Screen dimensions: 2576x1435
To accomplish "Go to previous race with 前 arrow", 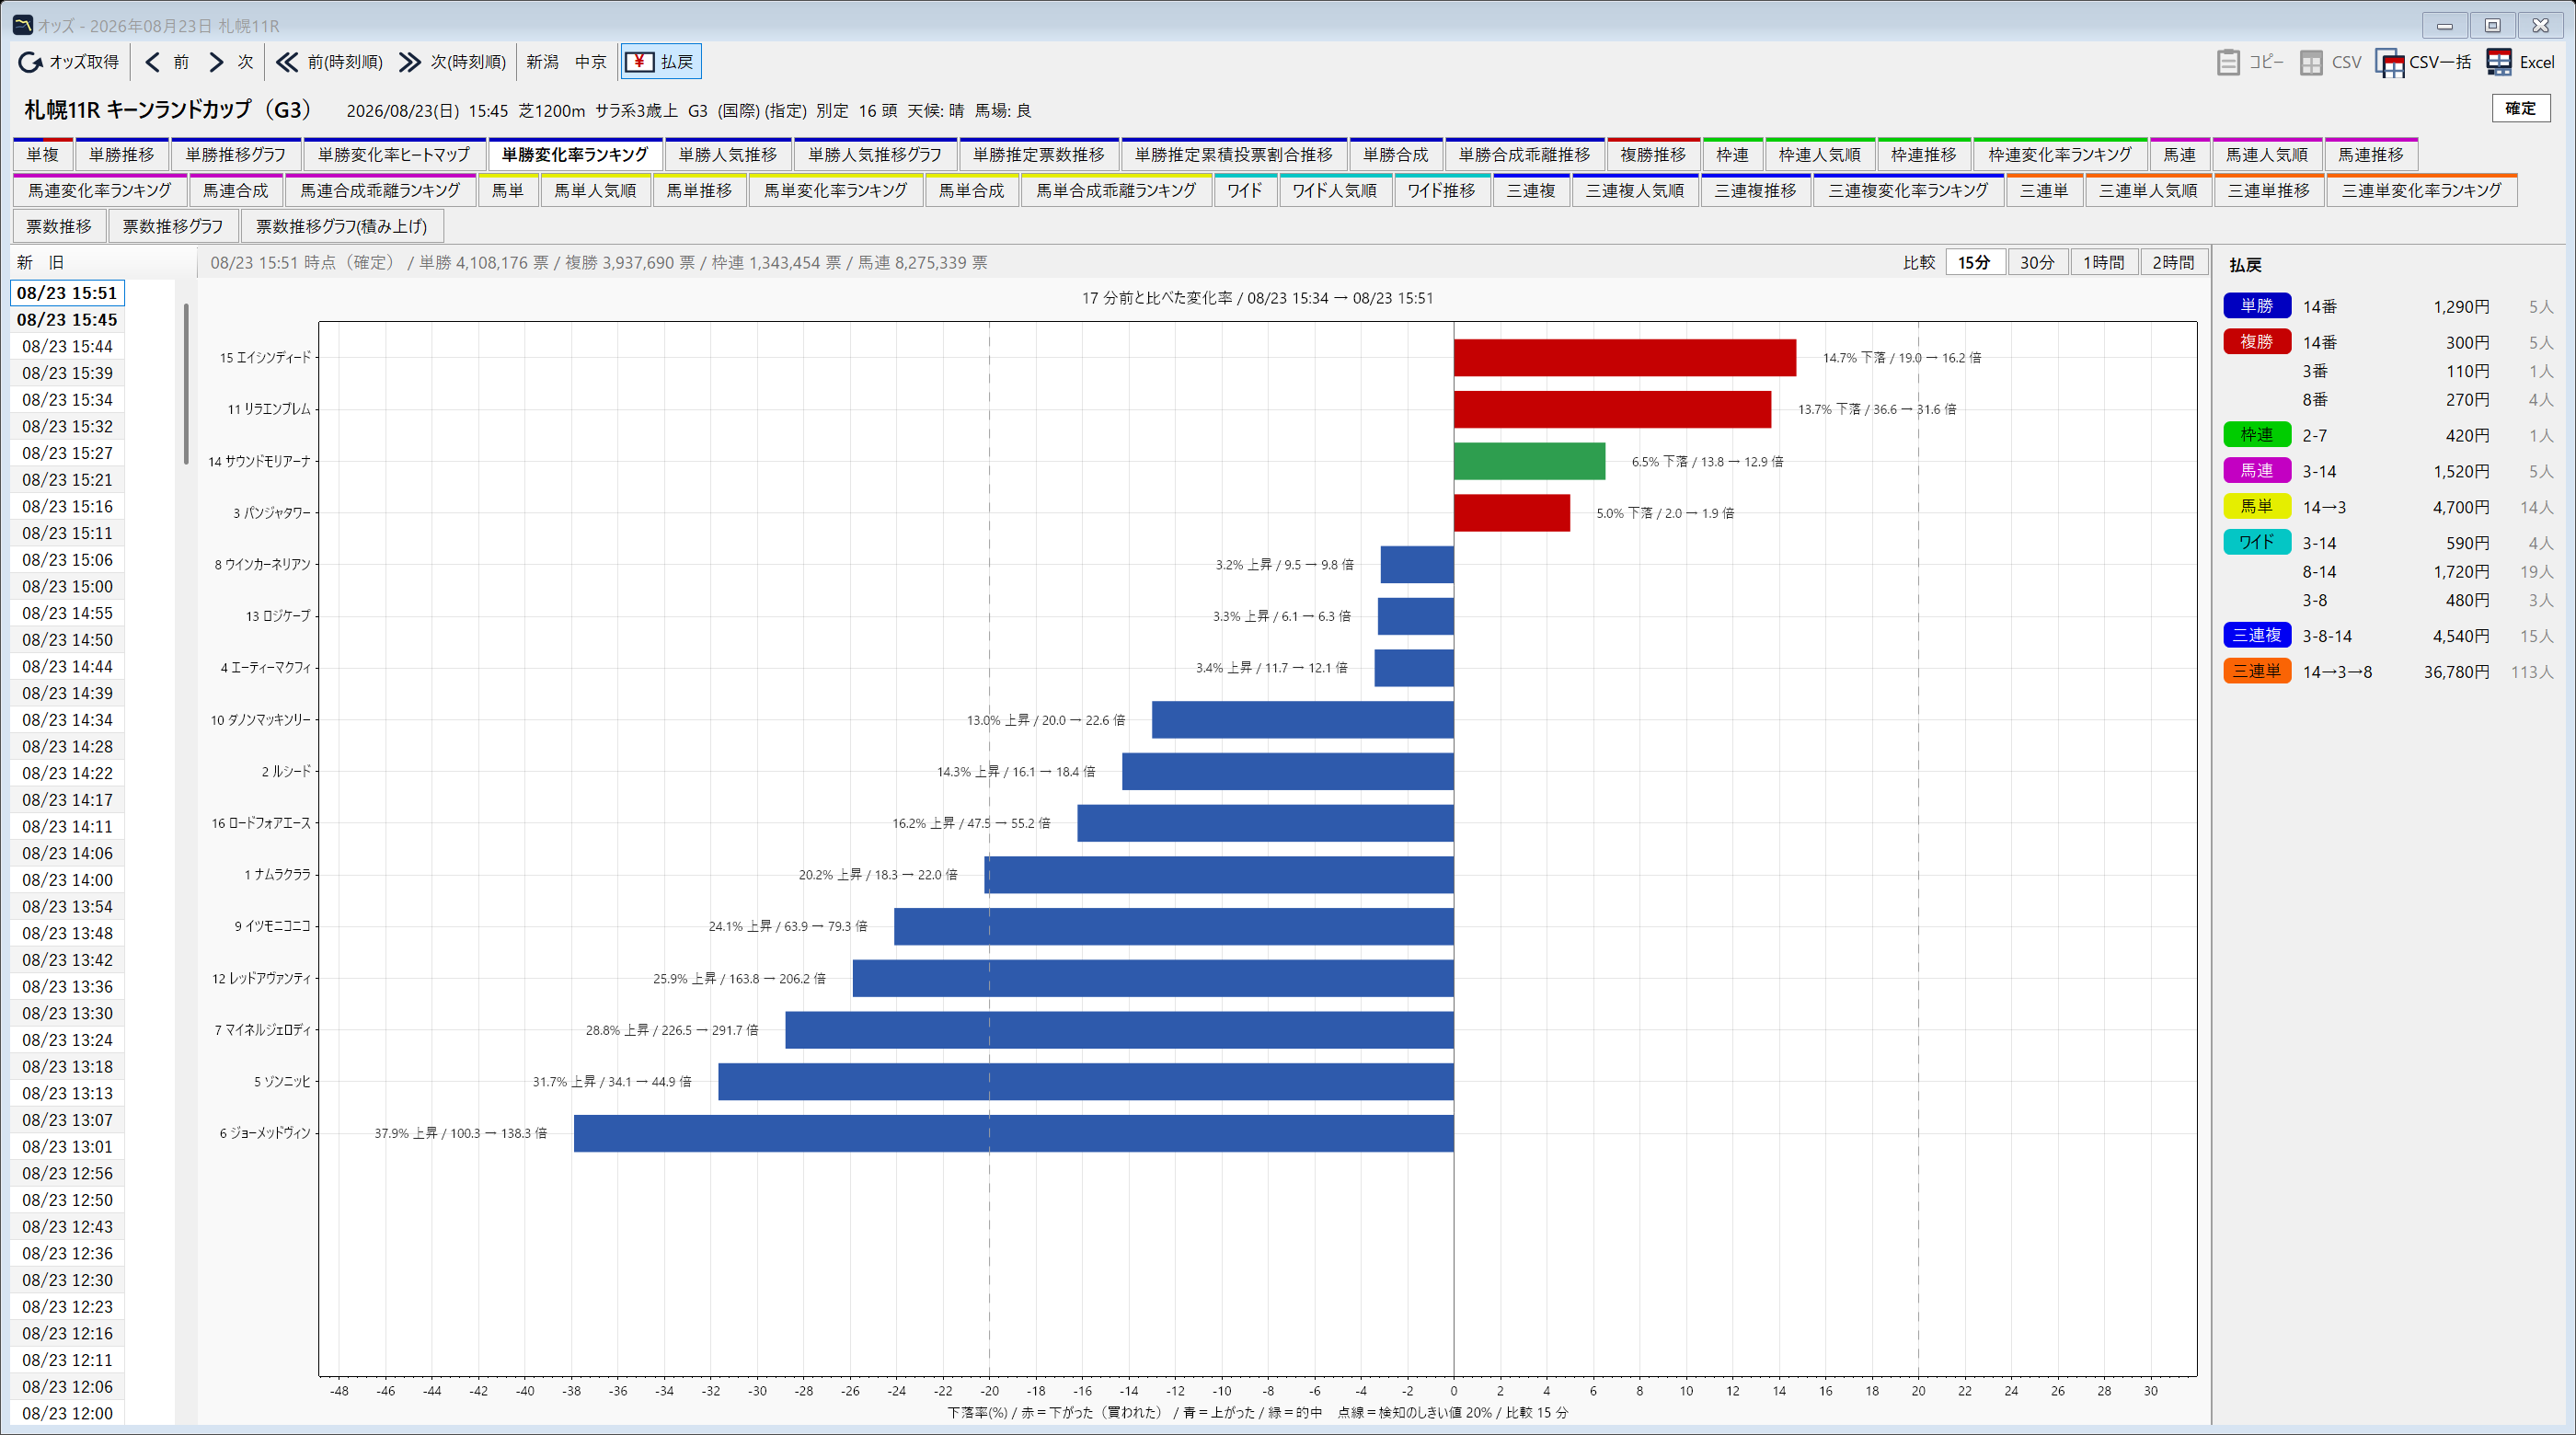I will click(x=153, y=62).
